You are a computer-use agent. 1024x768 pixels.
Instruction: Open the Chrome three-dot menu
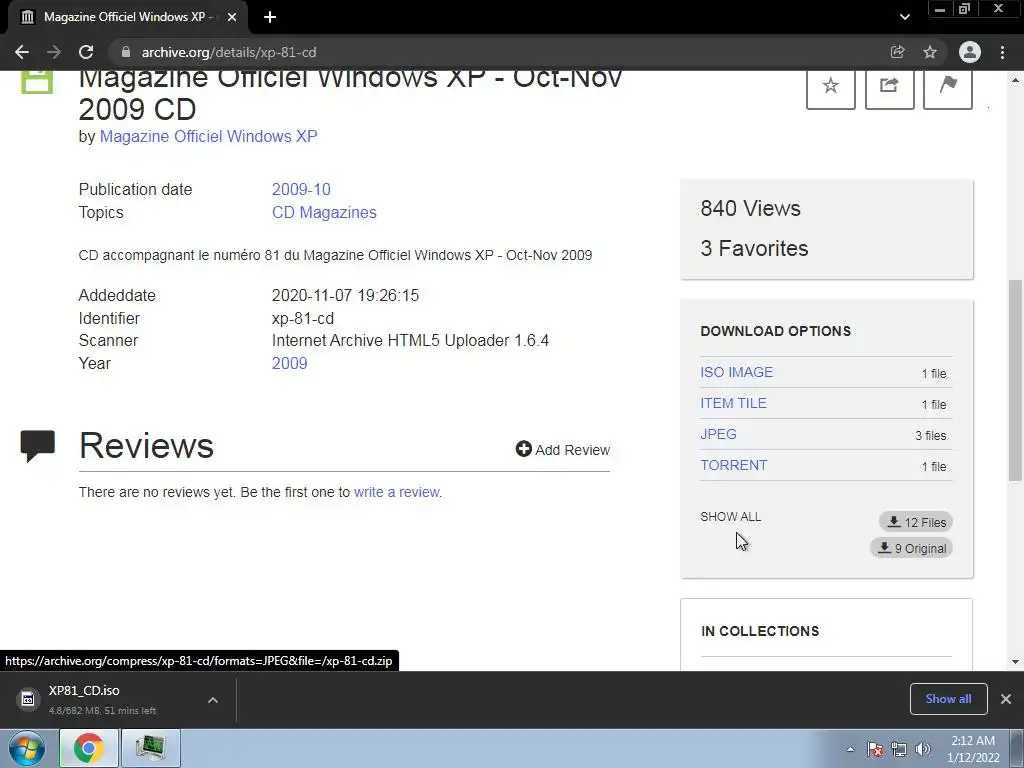1002,52
